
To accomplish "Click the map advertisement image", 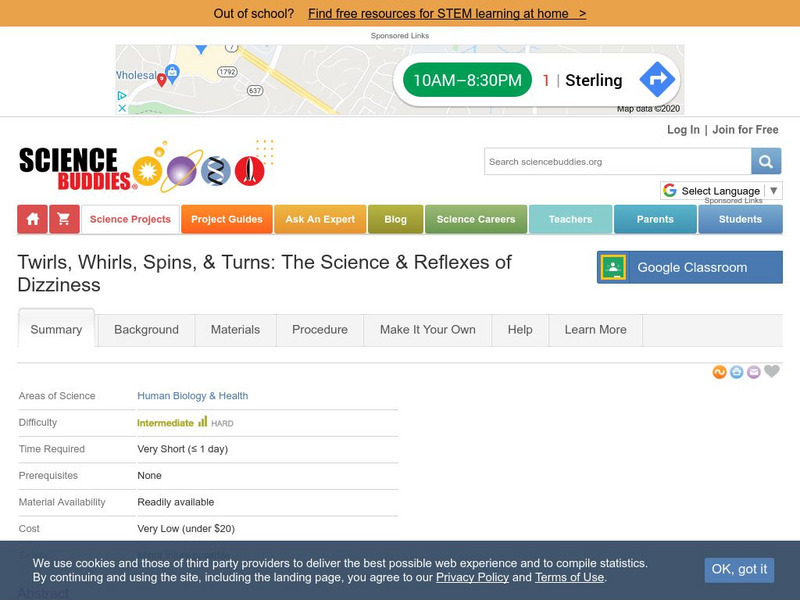I will pos(399,79).
